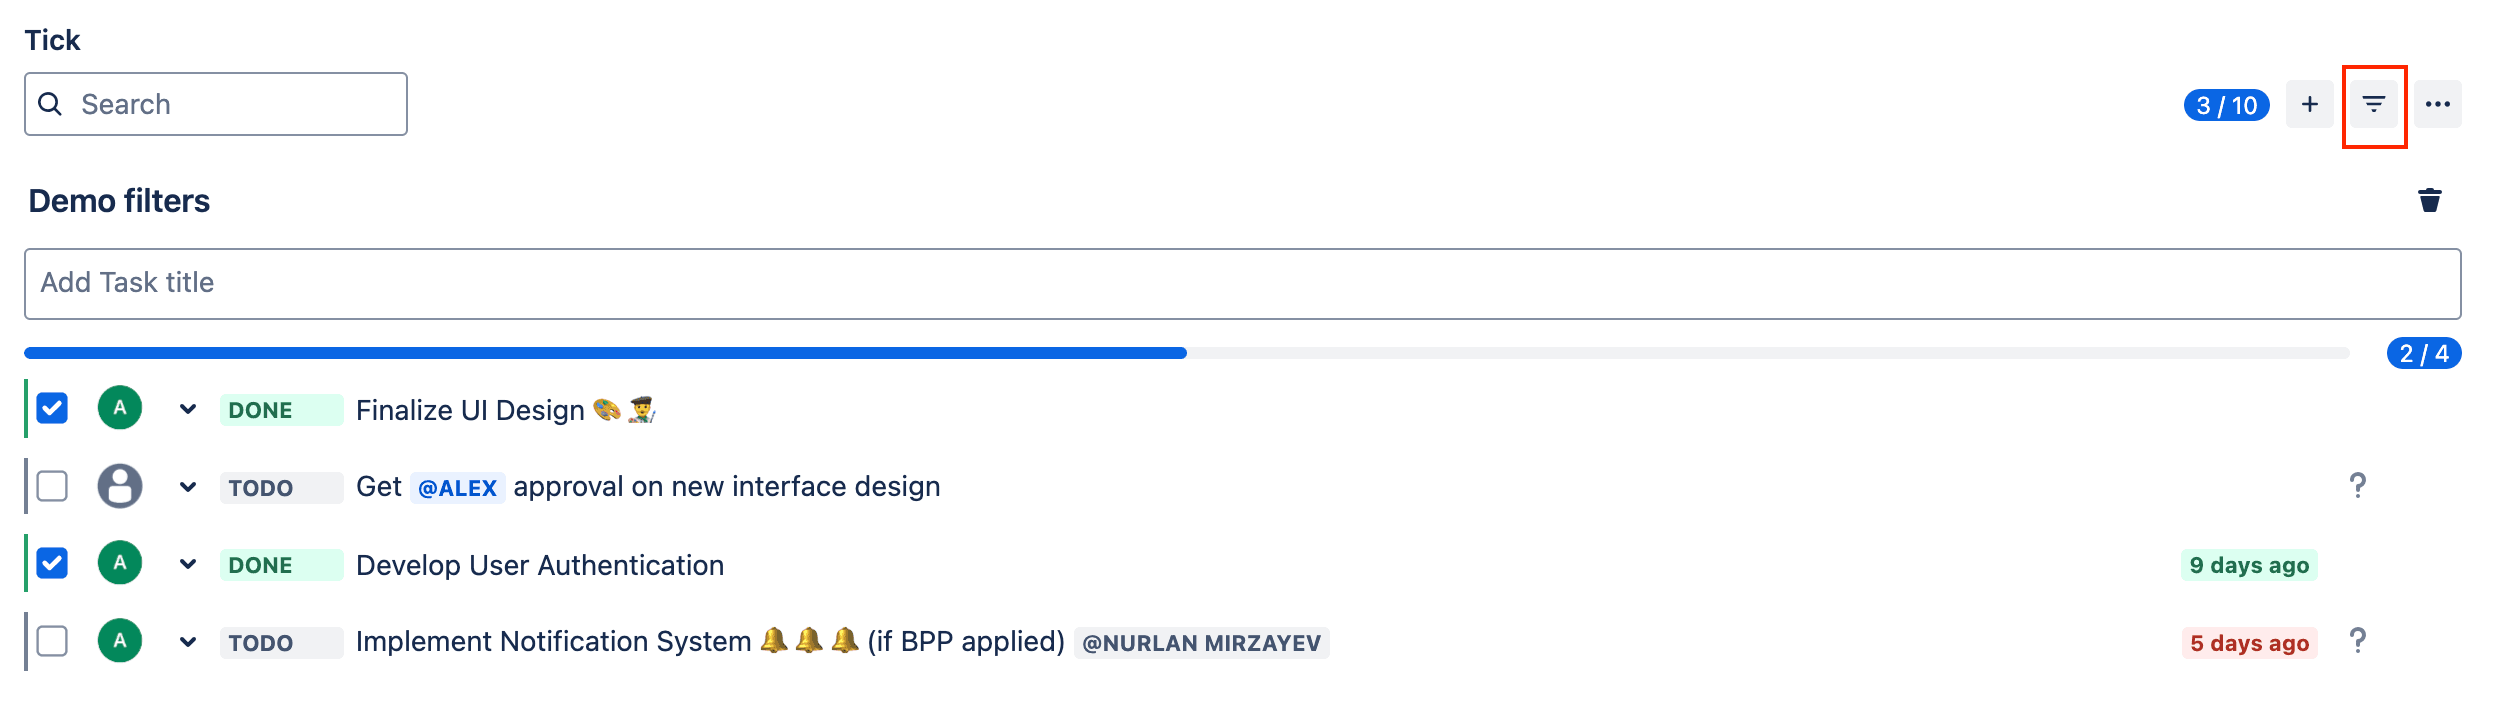Delete Demo filters with trash icon
2514x704 pixels.
click(2430, 200)
